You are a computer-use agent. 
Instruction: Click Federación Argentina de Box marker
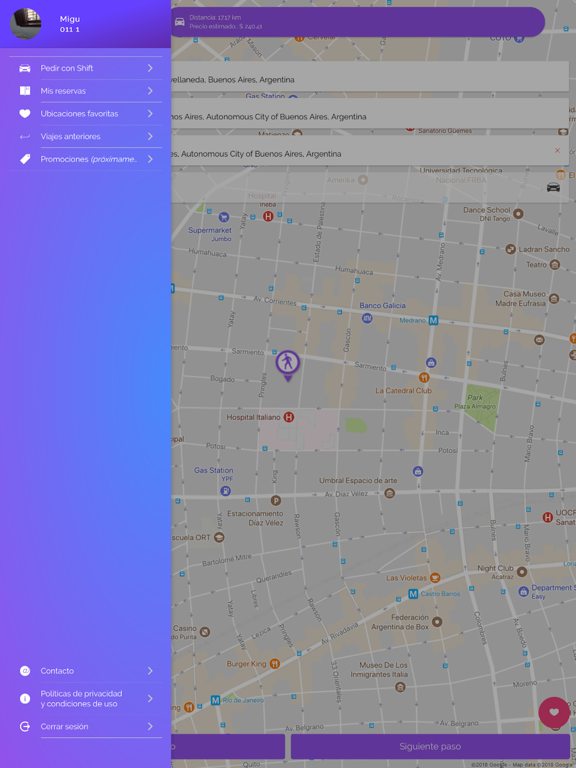coord(437,622)
